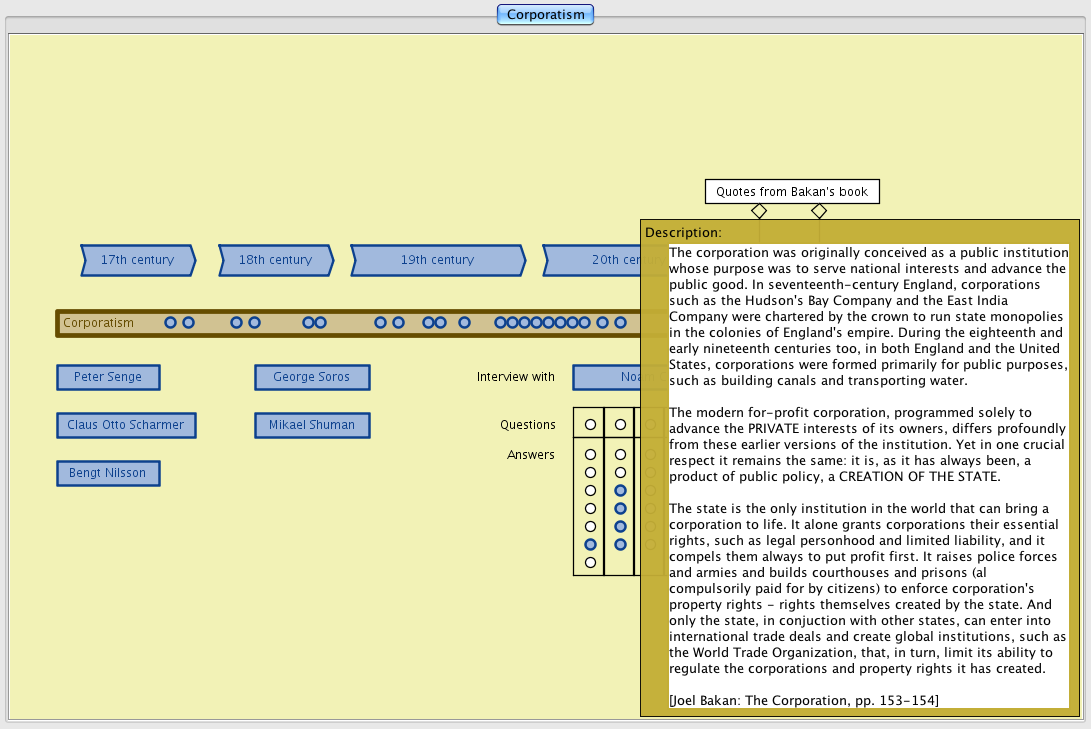Click the right diamond connector below Quotes box
The width and height of the screenshot is (1091, 729).
pyautogui.click(x=819, y=211)
